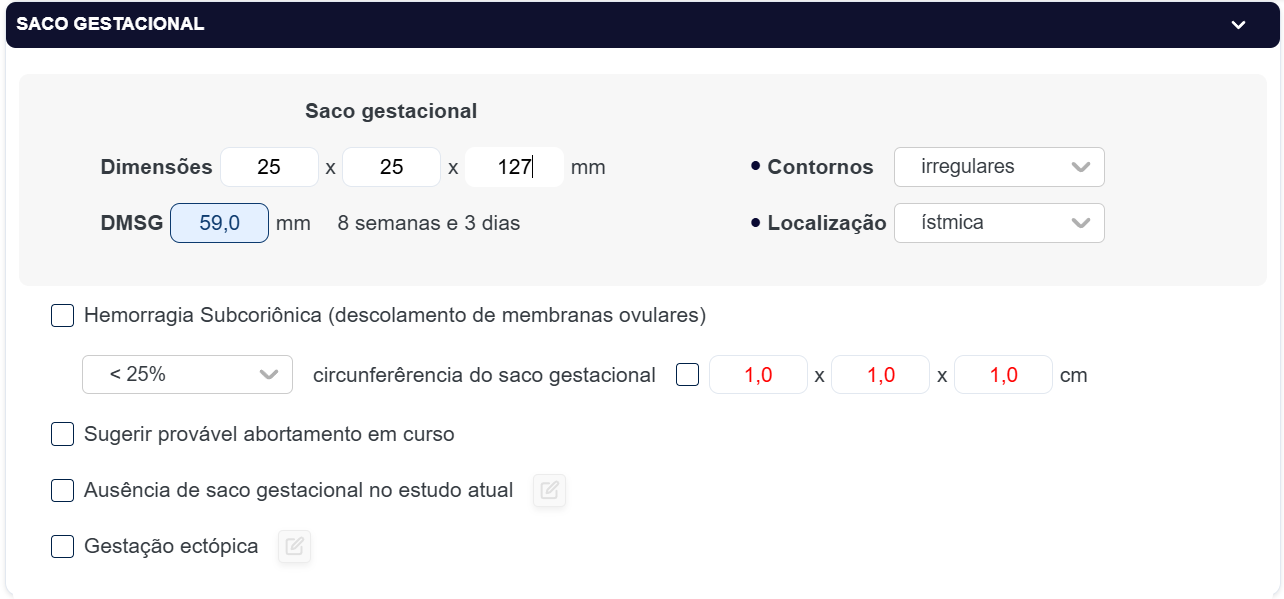Check Hemorragia Subcoriônica checkbox
The width and height of the screenshot is (1284, 599).
[63, 316]
